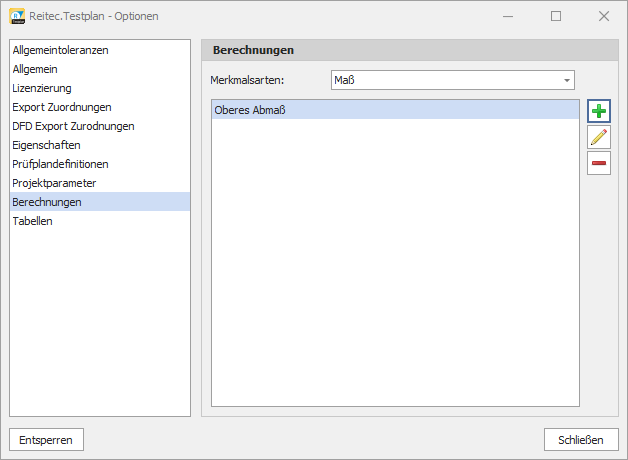
Task: Select Prüfplandefinitionen in the sidebar
Action: [x=100, y=164]
